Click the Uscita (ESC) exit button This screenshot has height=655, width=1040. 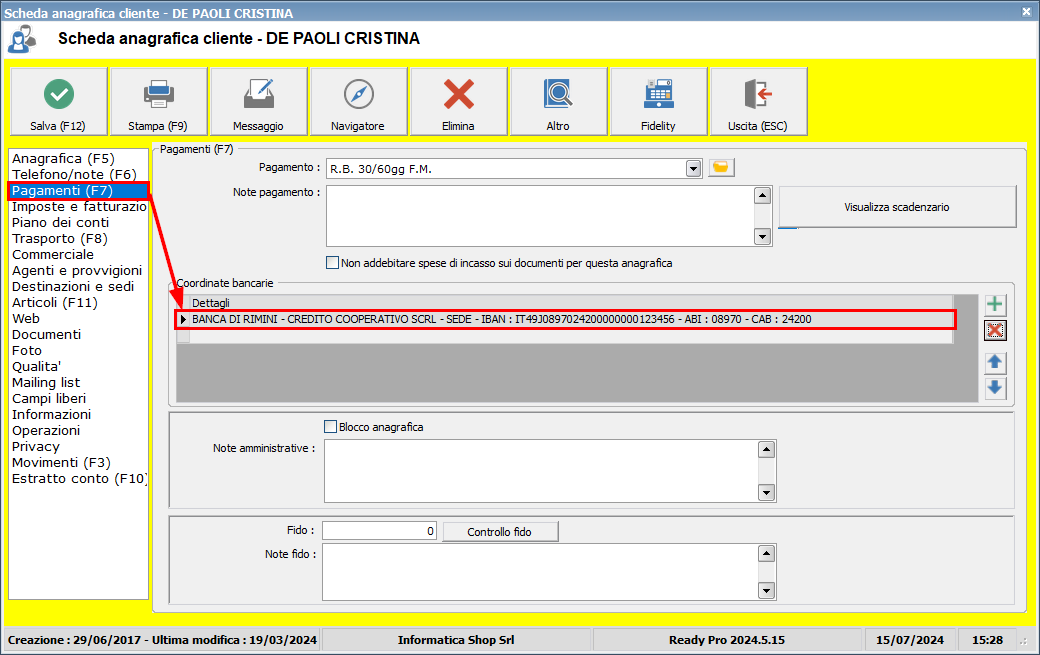pyautogui.click(x=759, y=101)
